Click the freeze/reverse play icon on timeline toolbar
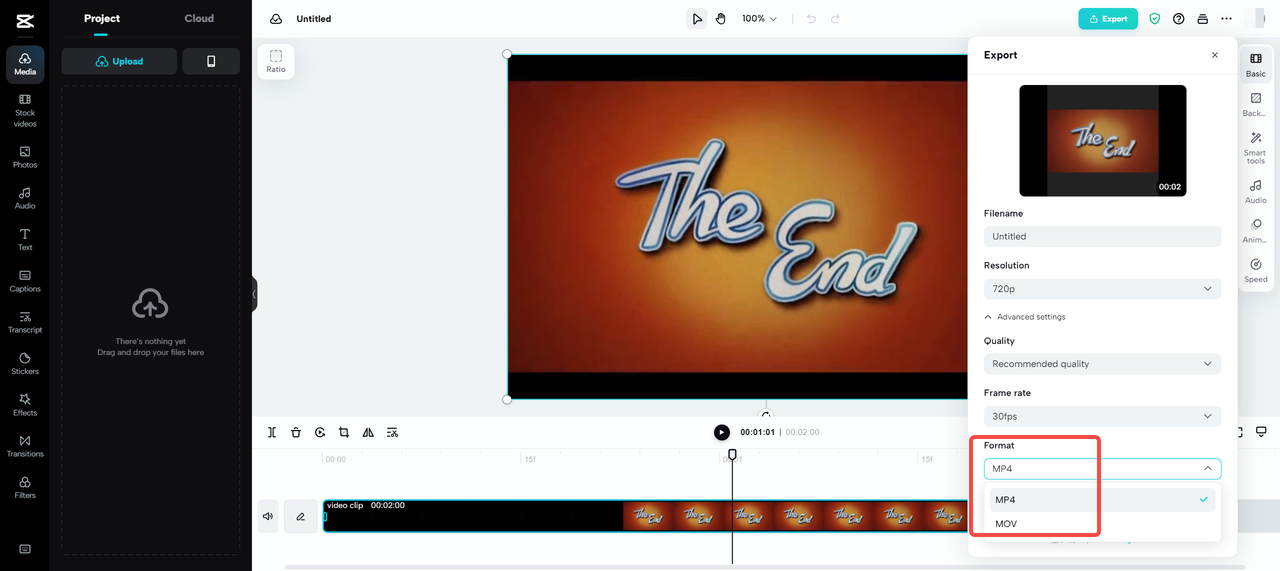 [320, 432]
